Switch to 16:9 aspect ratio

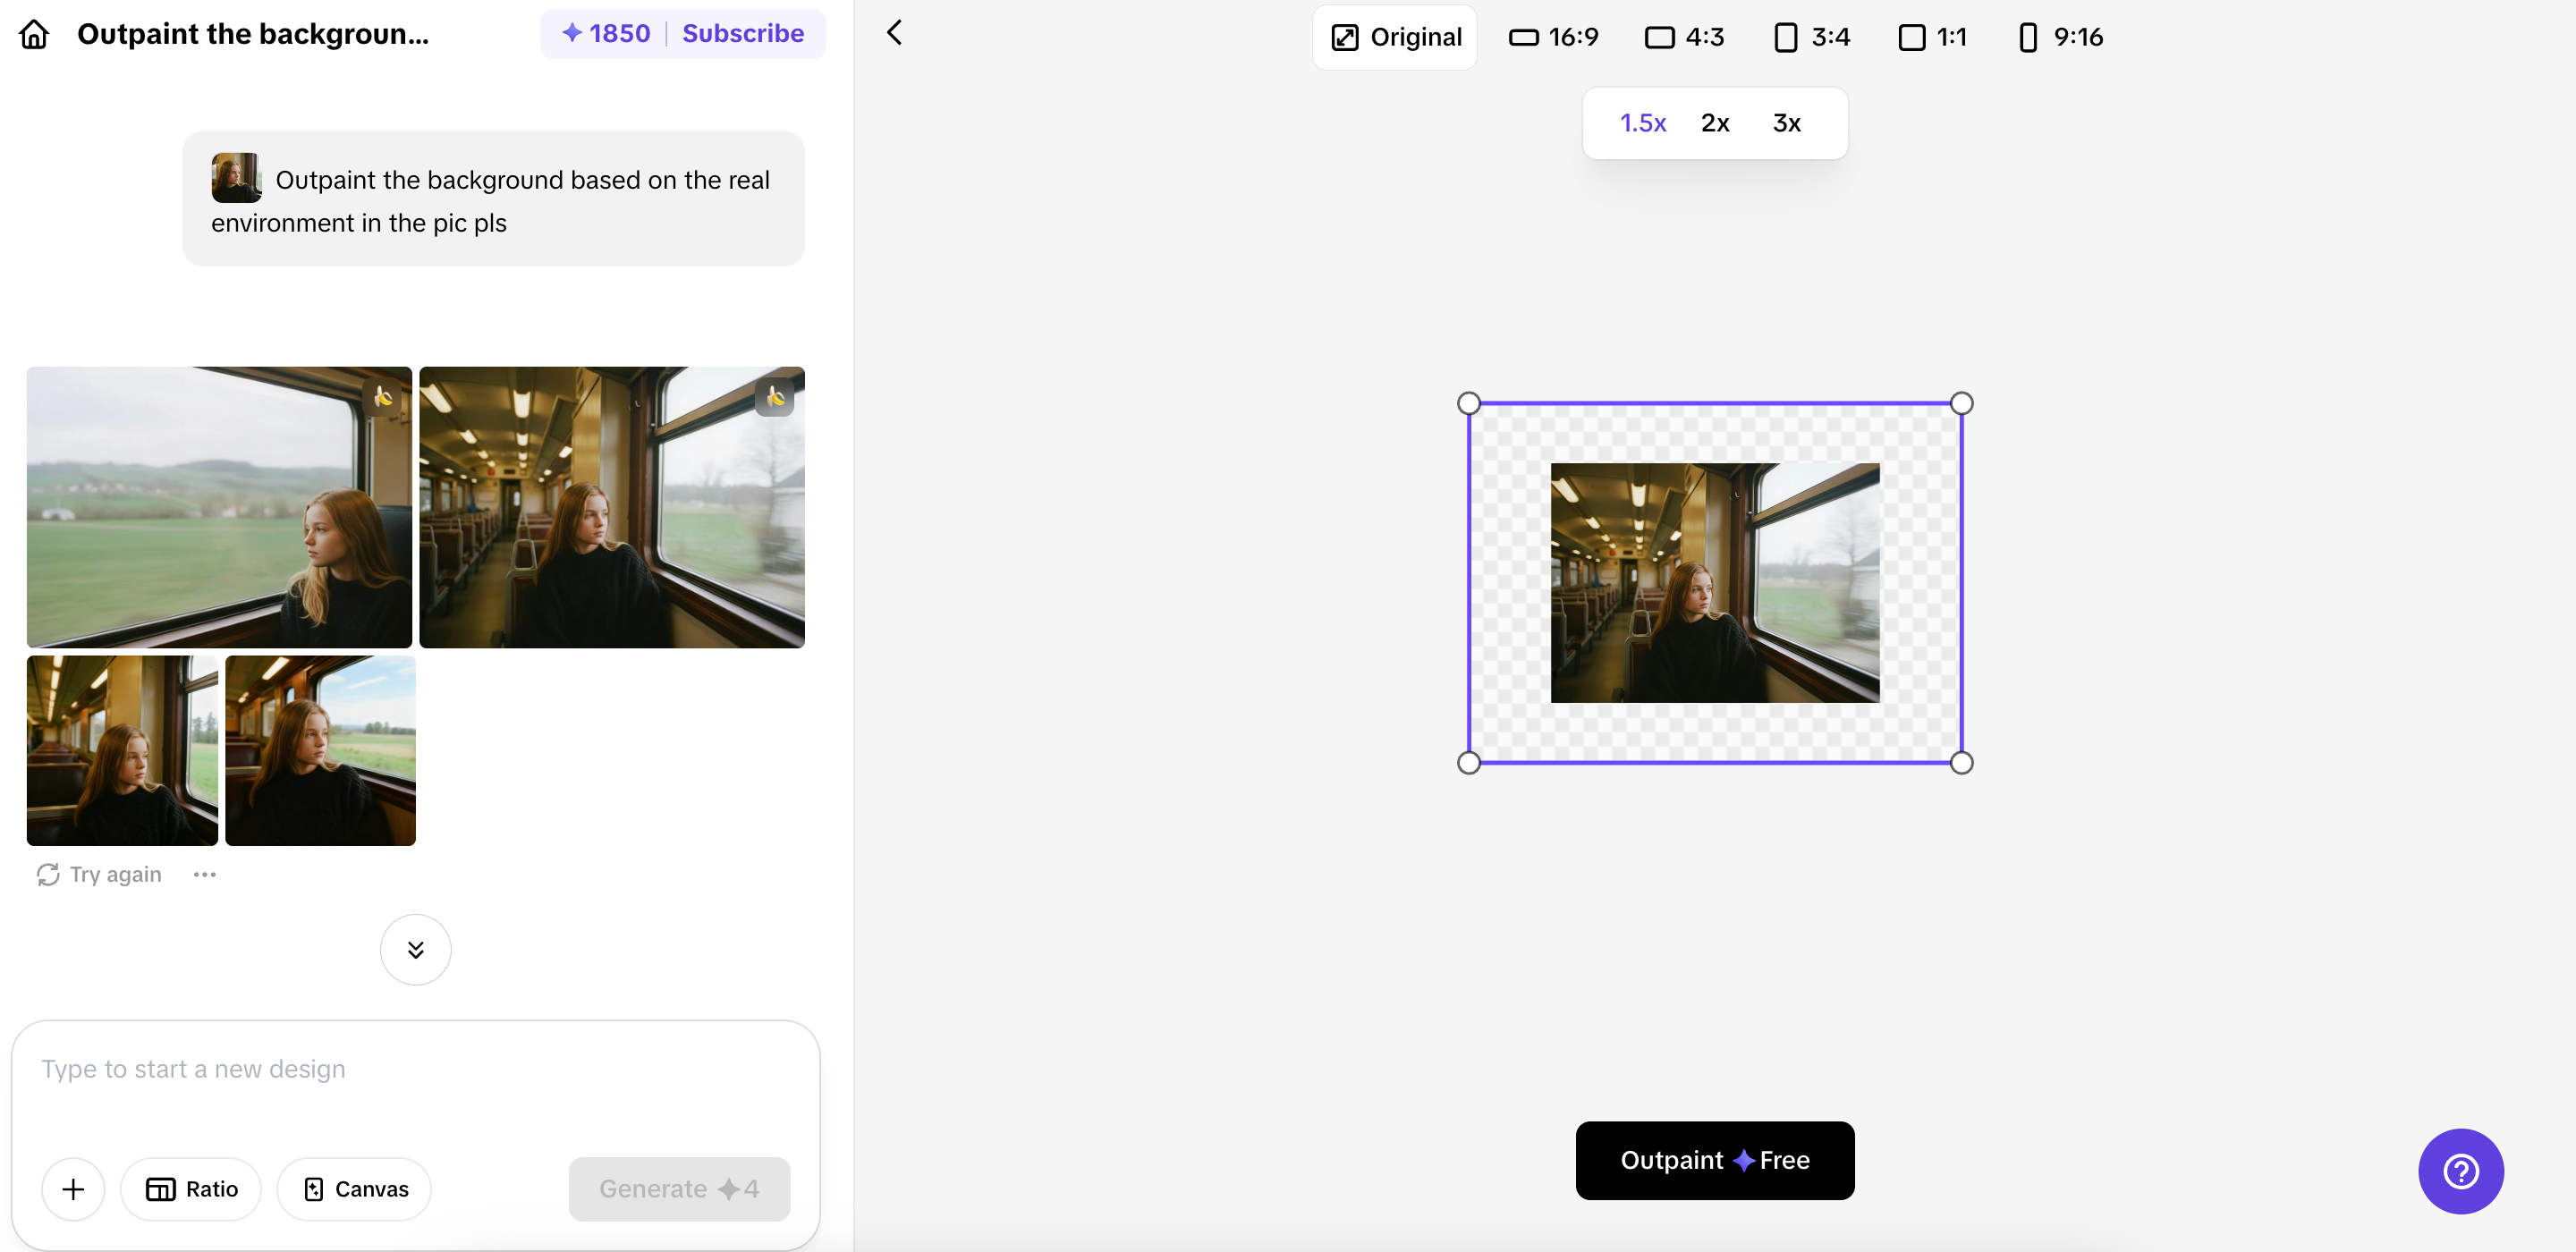tap(1553, 37)
